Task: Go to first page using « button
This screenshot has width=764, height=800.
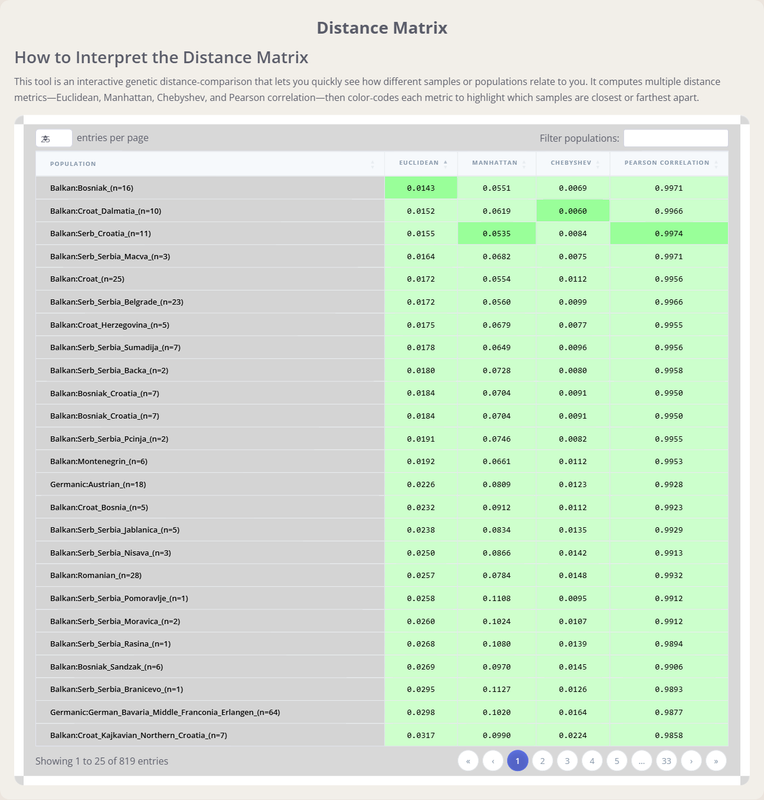Action: point(468,761)
